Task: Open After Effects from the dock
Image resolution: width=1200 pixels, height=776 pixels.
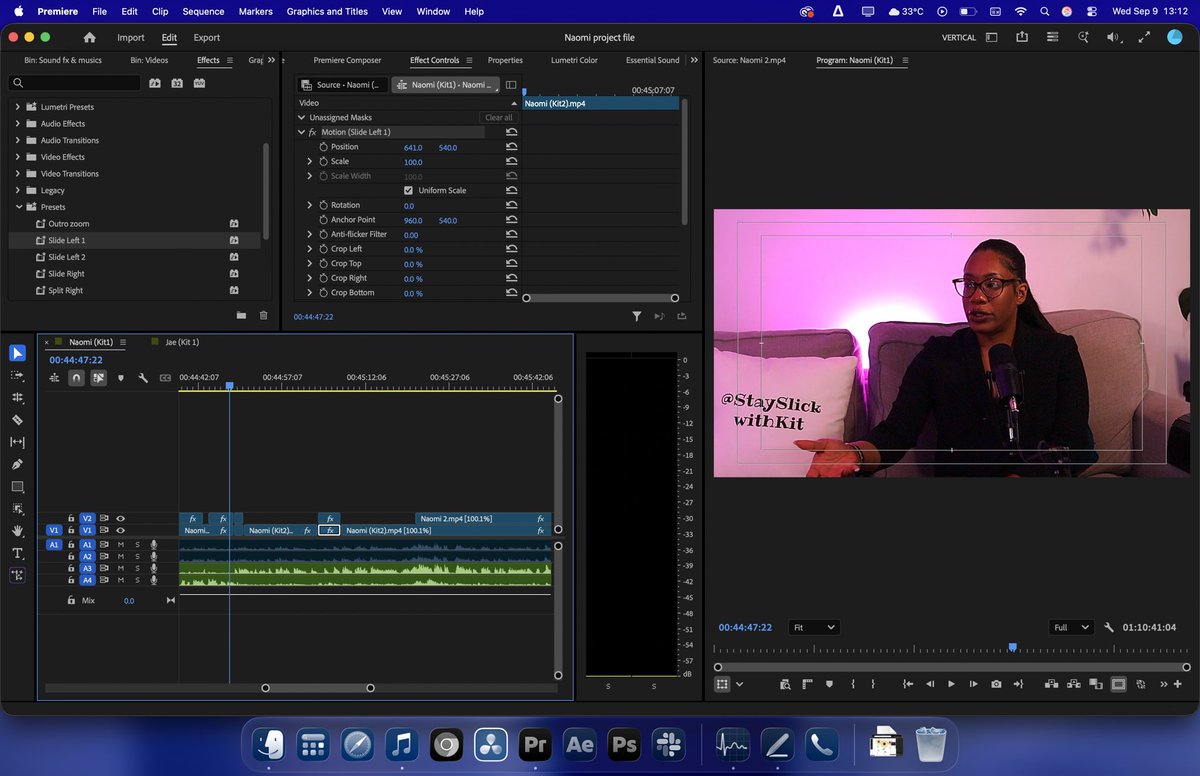Action: (x=579, y=744)
